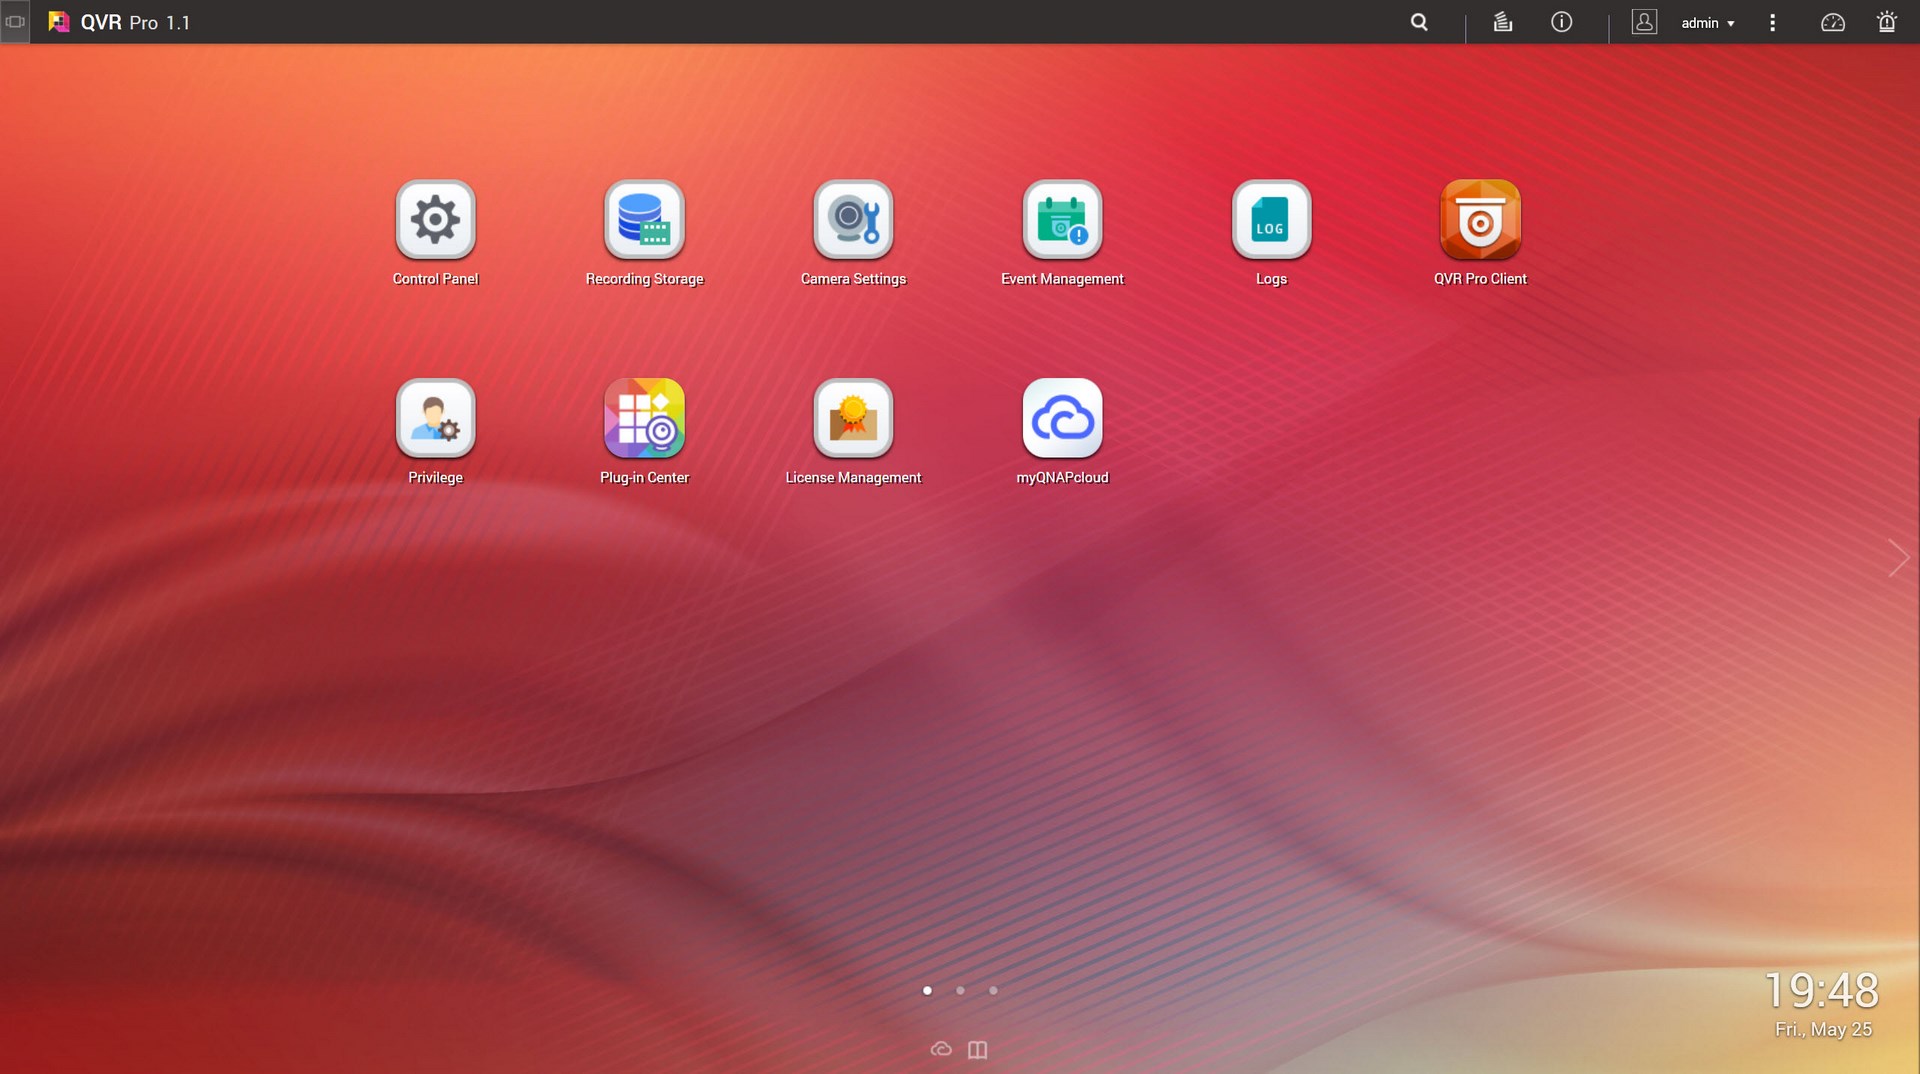Launch myQNAPcloud

click(x=1062, y=418)
